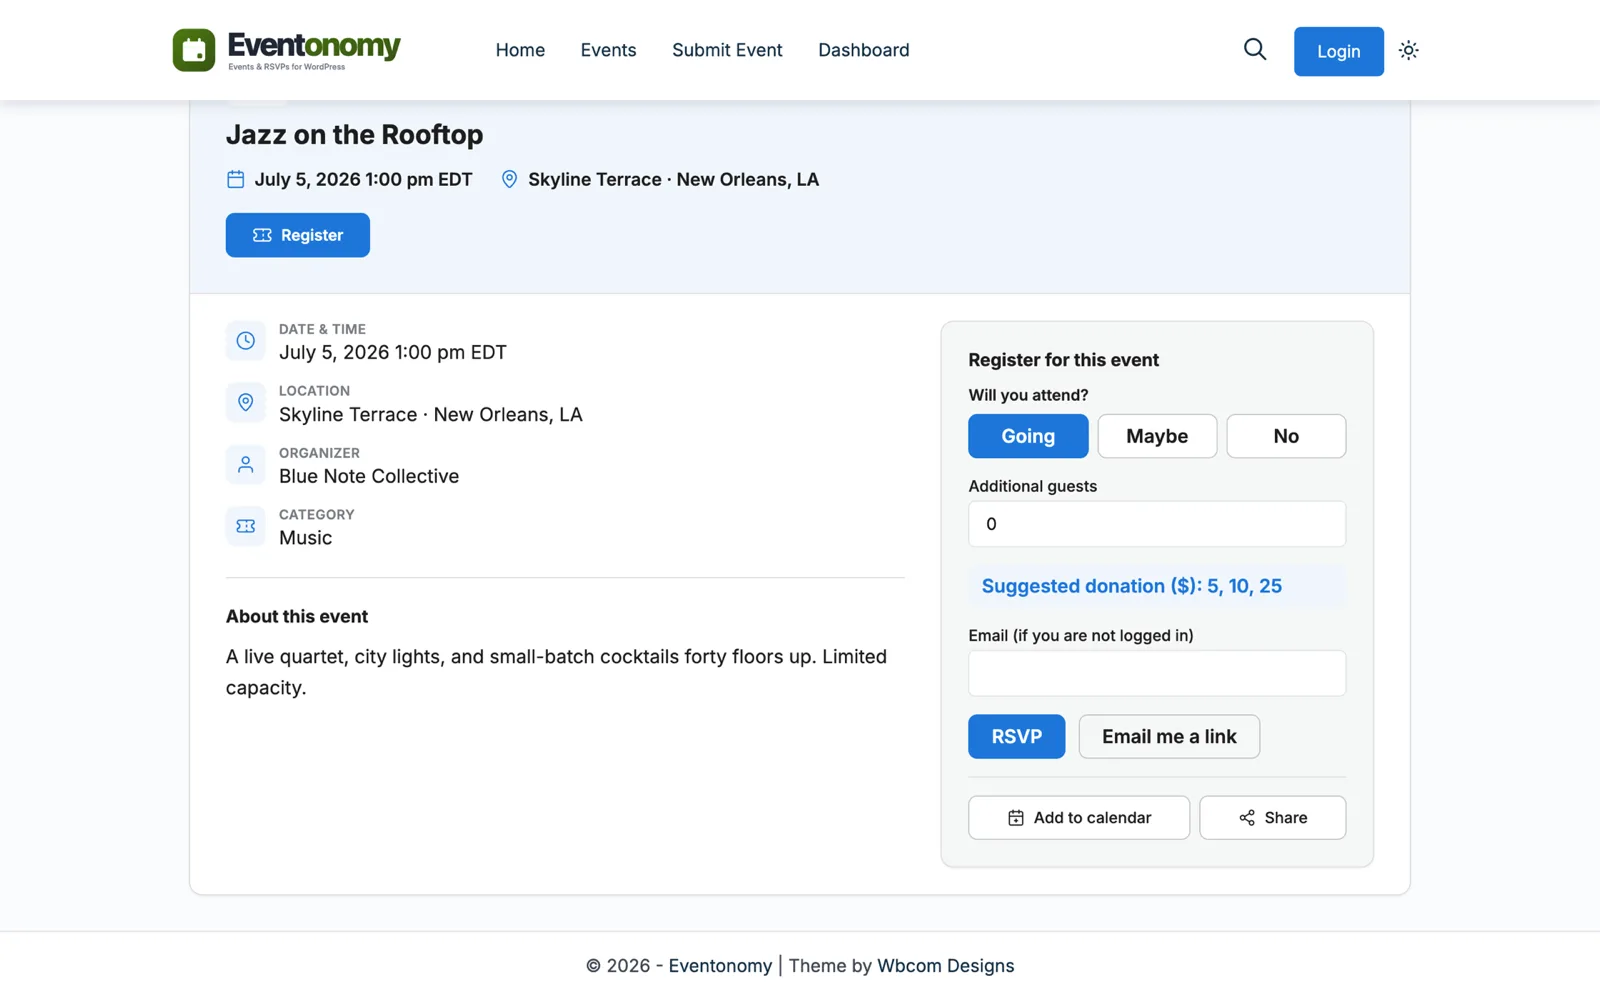Open the Dashboard menu item

[x=864, y=50]
